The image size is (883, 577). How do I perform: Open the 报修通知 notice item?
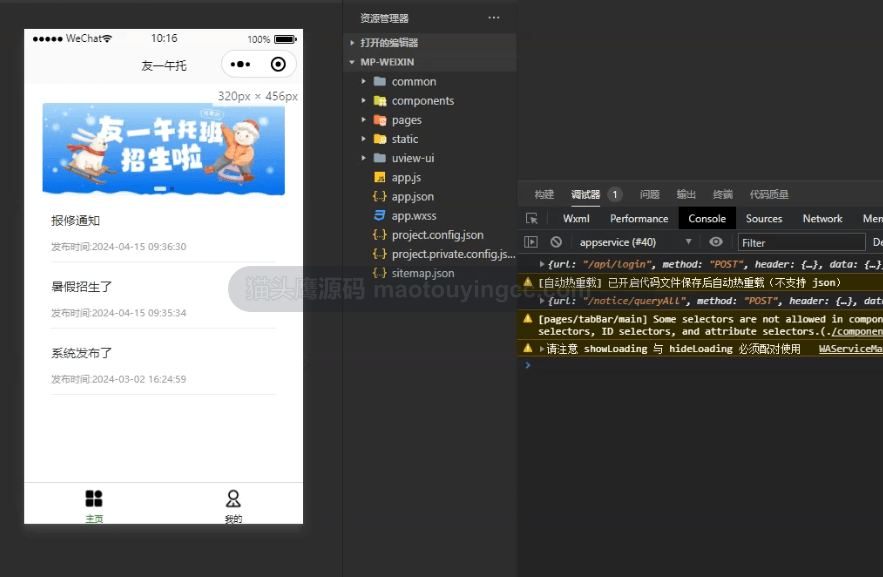pos(163,233)
